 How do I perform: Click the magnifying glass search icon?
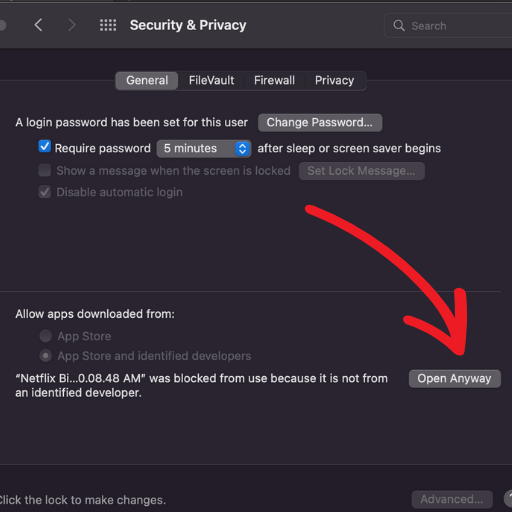pos(399,26)
